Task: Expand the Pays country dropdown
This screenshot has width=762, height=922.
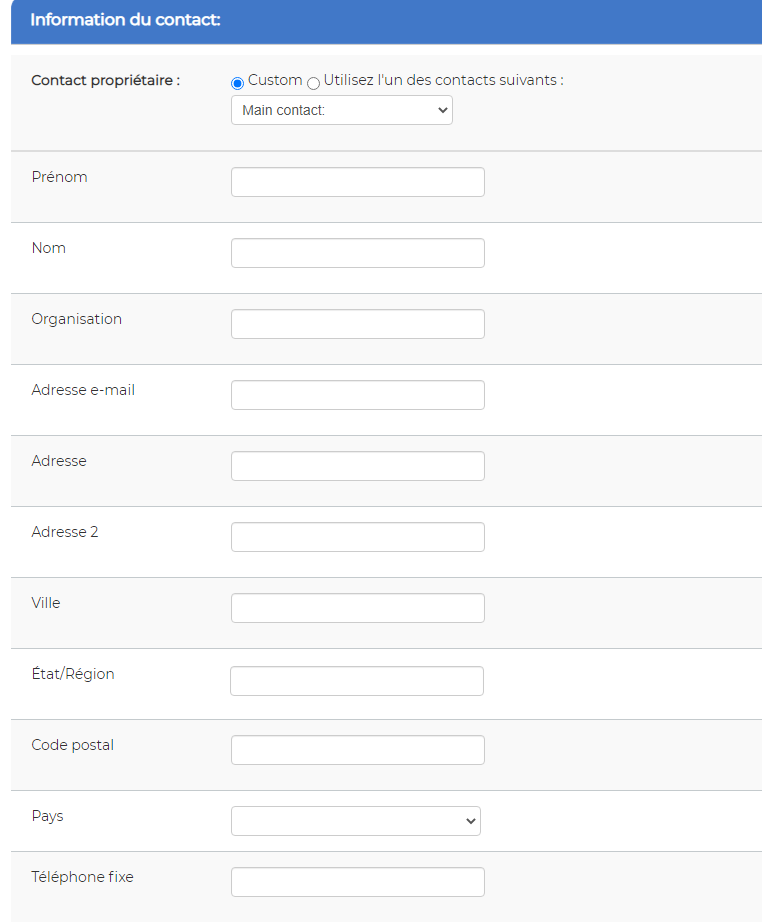Action: (356, 821)
